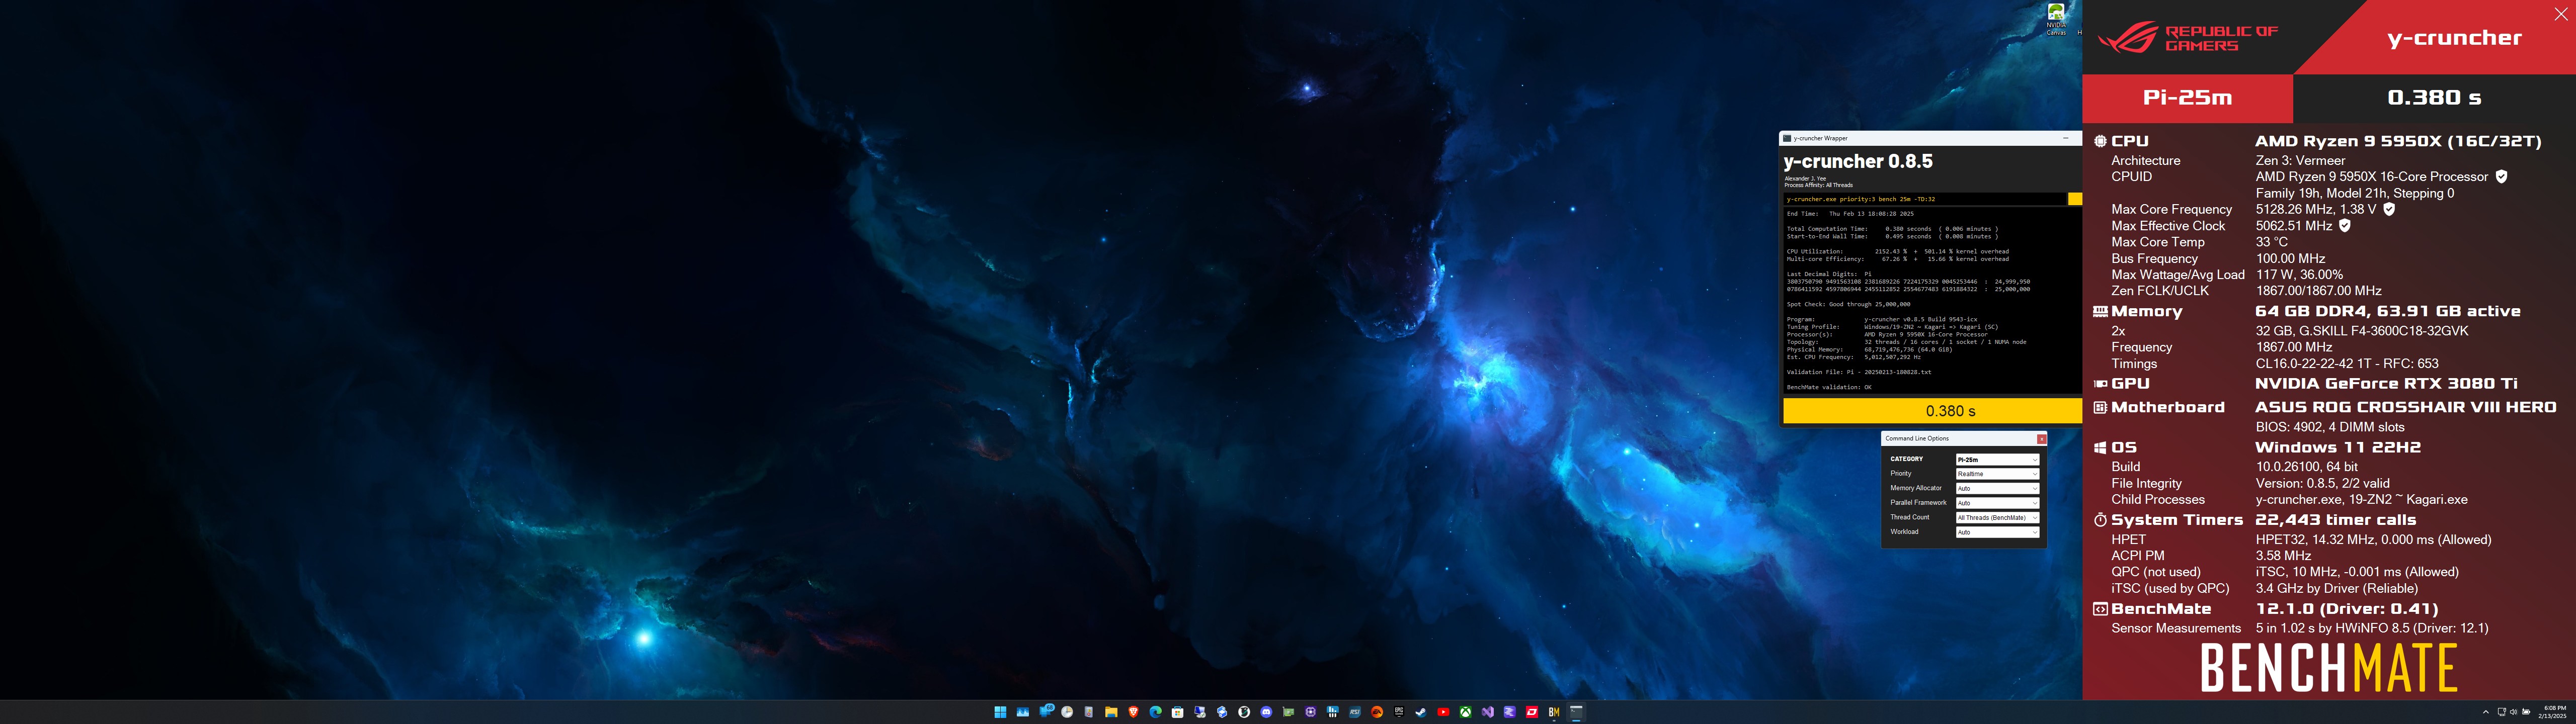Open YouTube taskbar icon
This screenshot has height=724, width=2576.
(x=1443, y=712)
